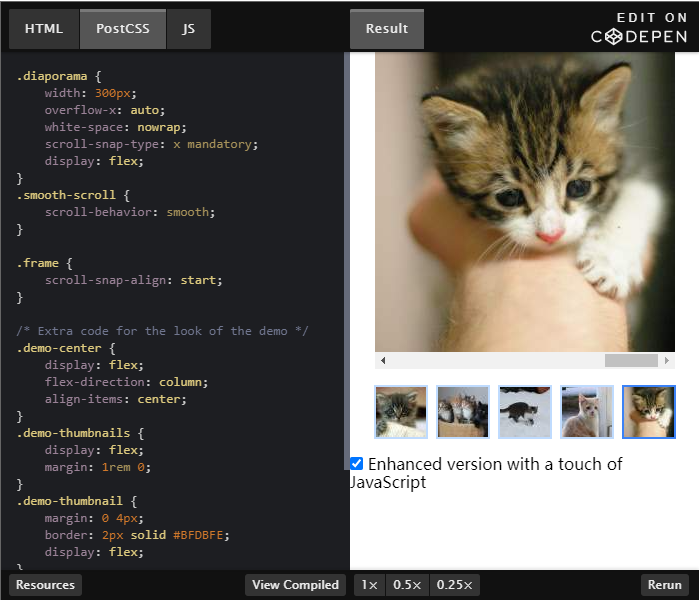The image size is (699, 600).
Task: Click the slideshow scrollbar right arrow
Action: tap(666, 360)
